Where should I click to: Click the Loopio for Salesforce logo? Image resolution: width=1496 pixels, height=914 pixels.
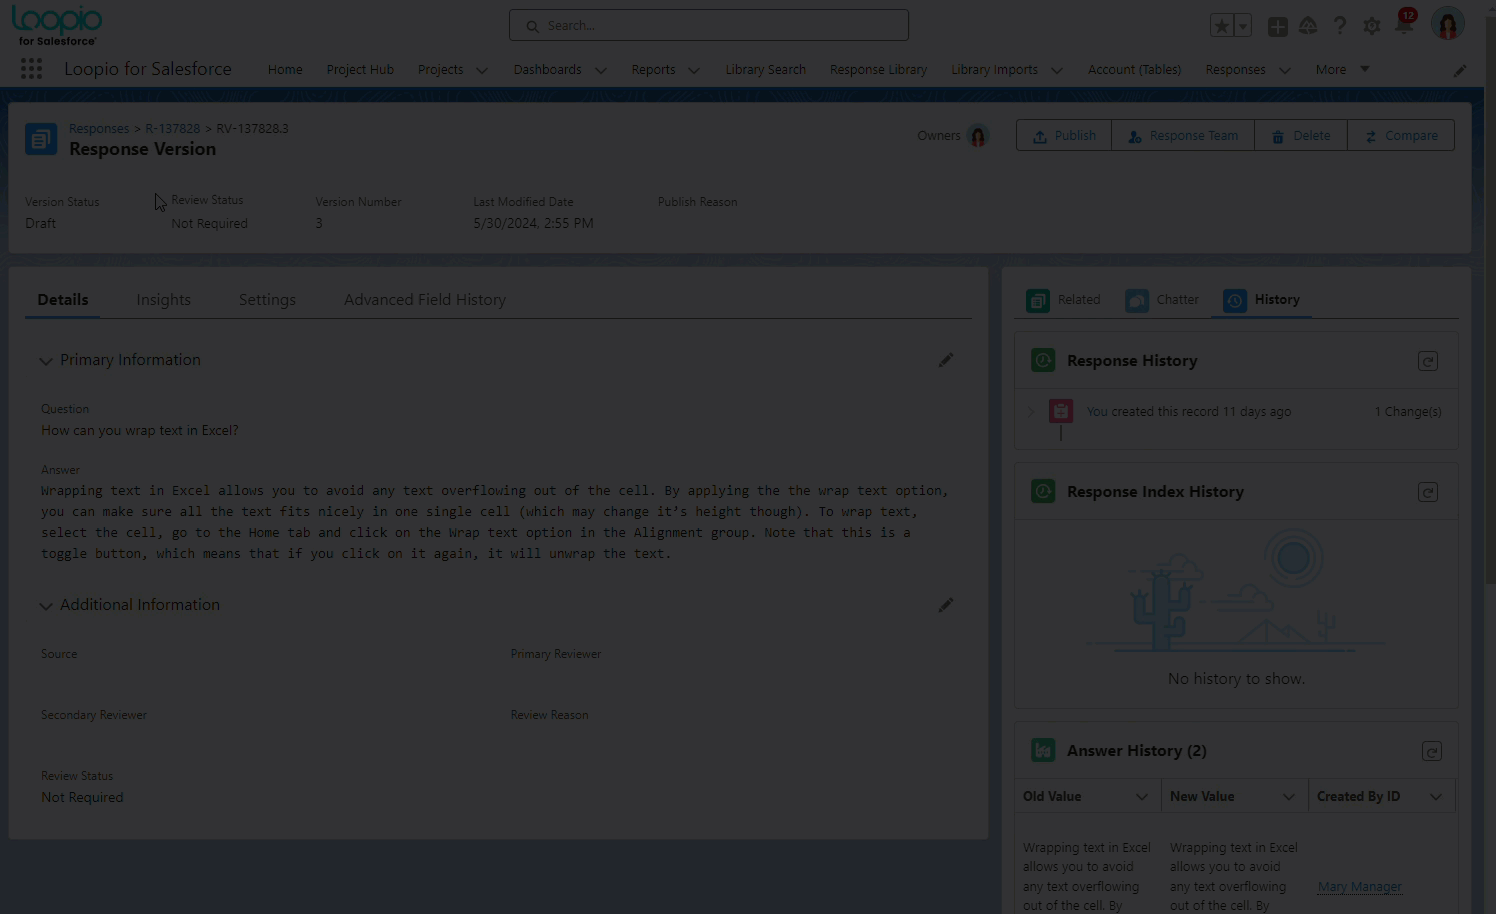pos(57,26)
